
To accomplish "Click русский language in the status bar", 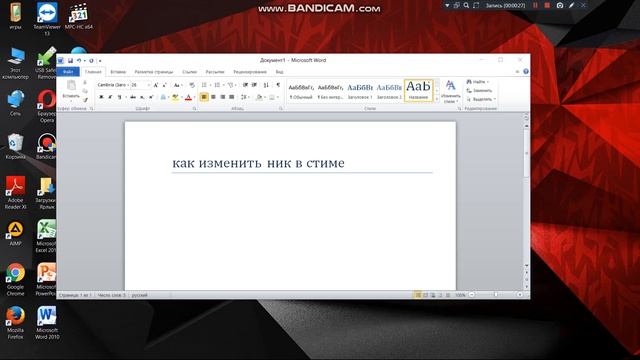I will 139,295.
